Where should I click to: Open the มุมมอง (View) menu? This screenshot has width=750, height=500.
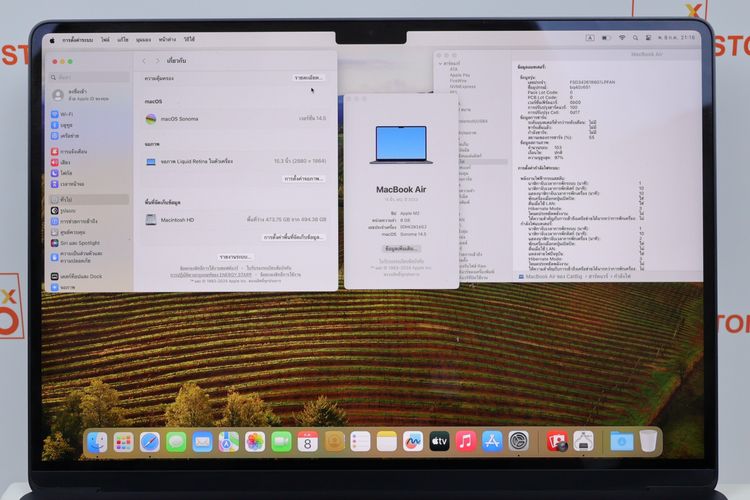pos(143,40)
